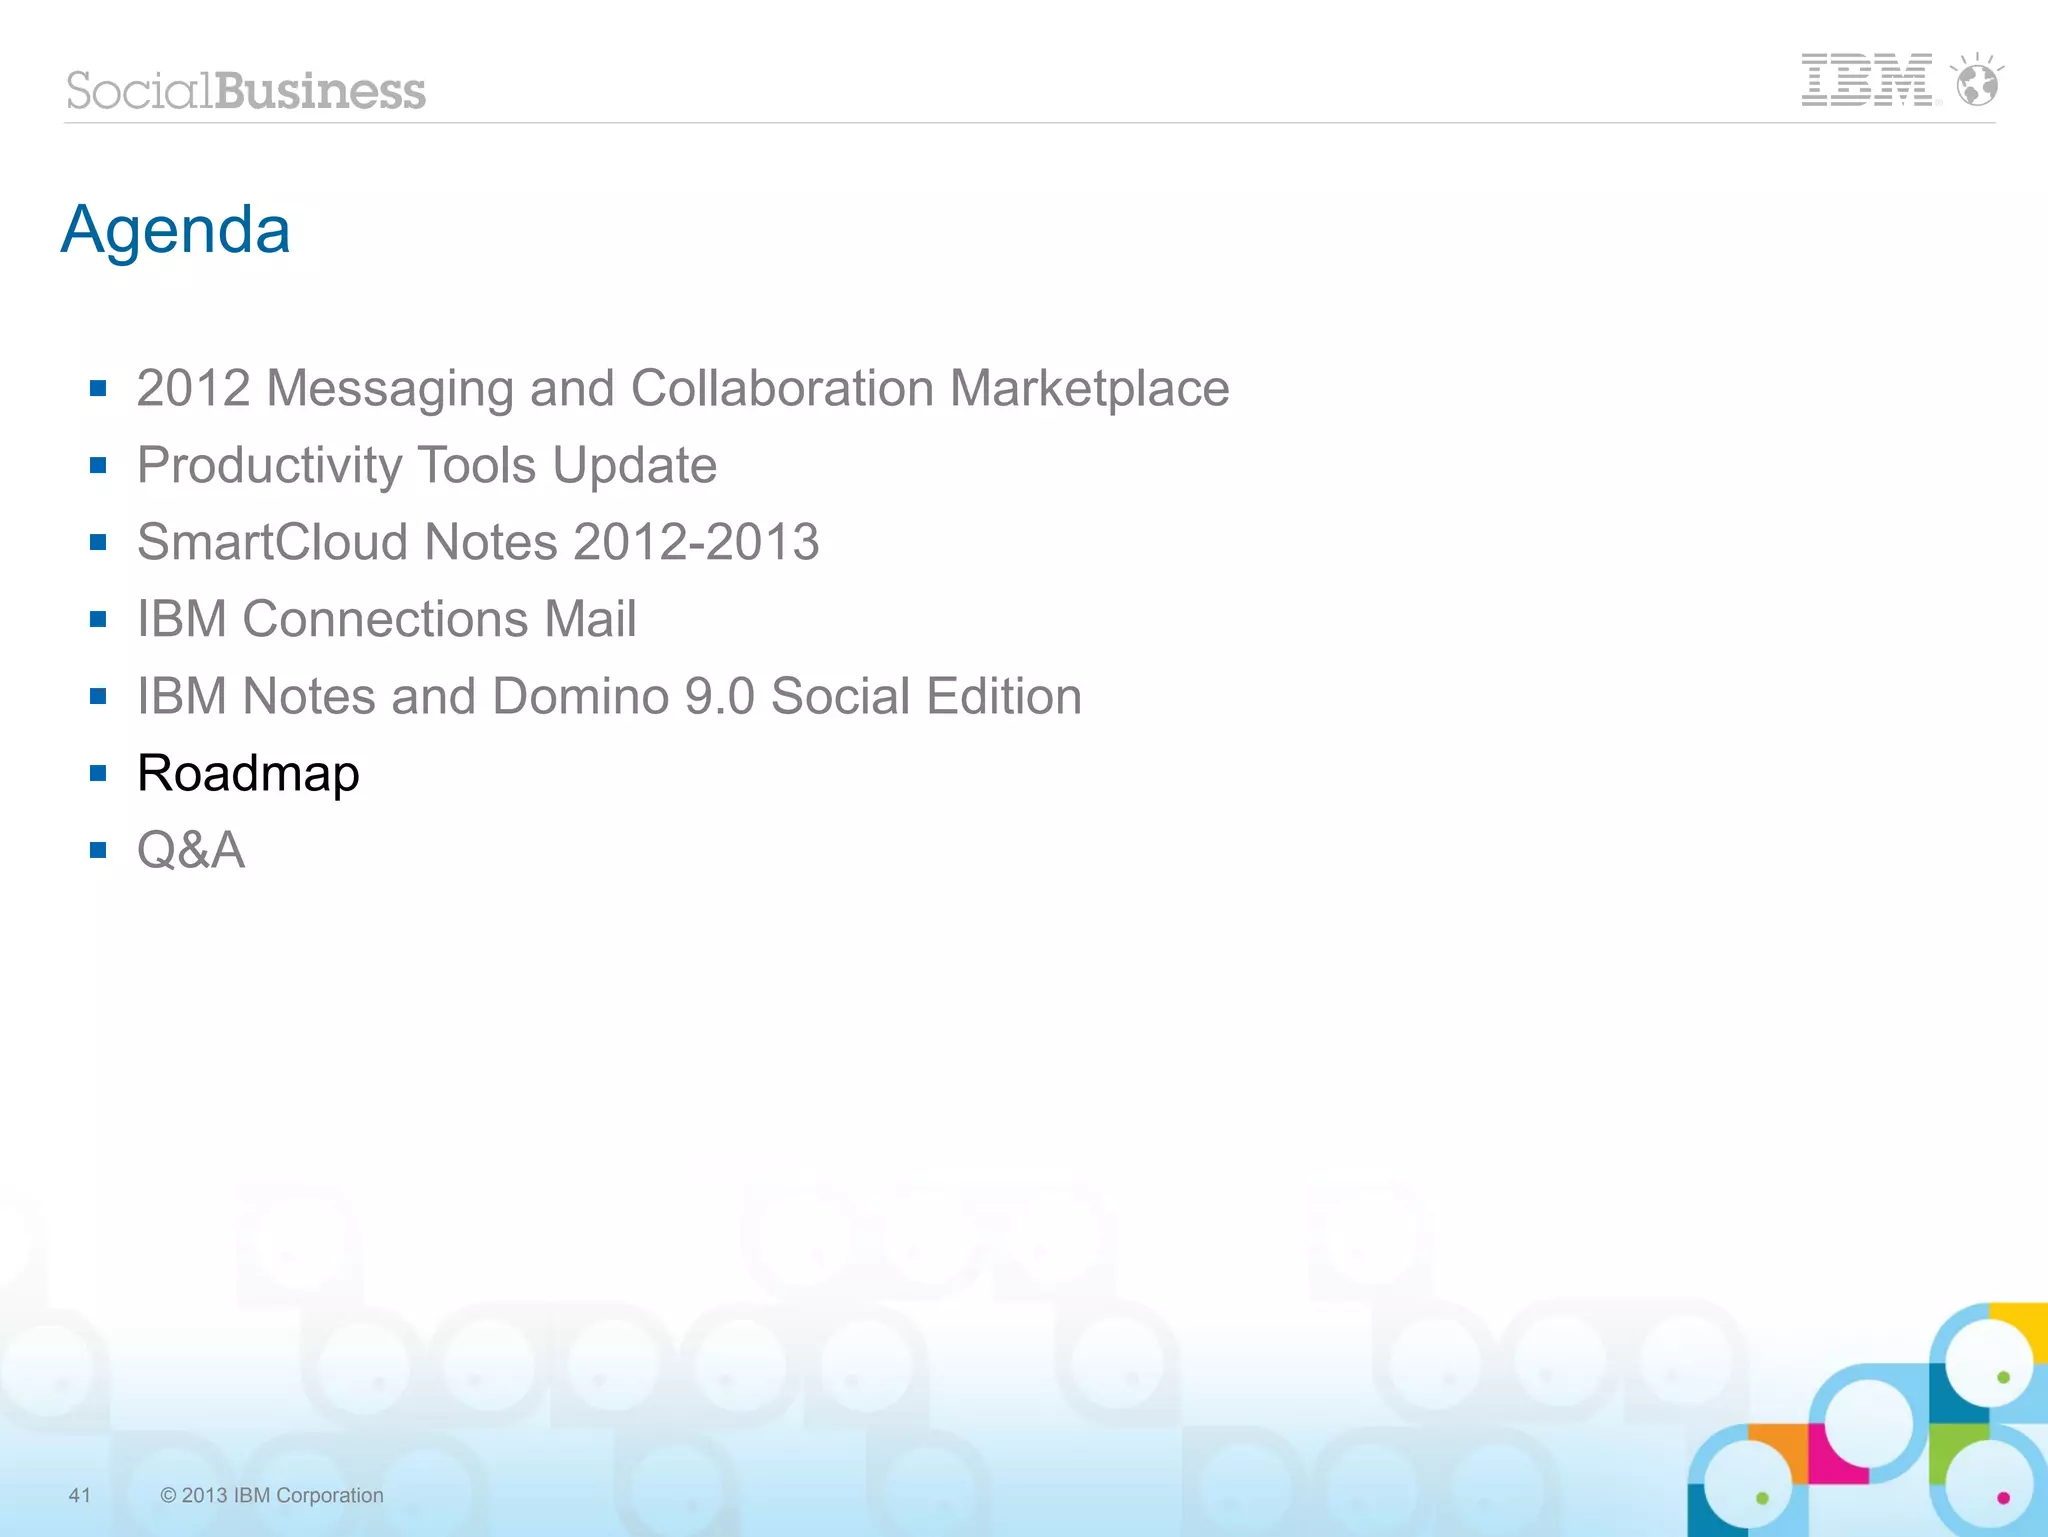Viewport: 2048px width, 1537px height.
Task: Select the 'Productivity Tools Update' bullet
Action: [427, 465]
